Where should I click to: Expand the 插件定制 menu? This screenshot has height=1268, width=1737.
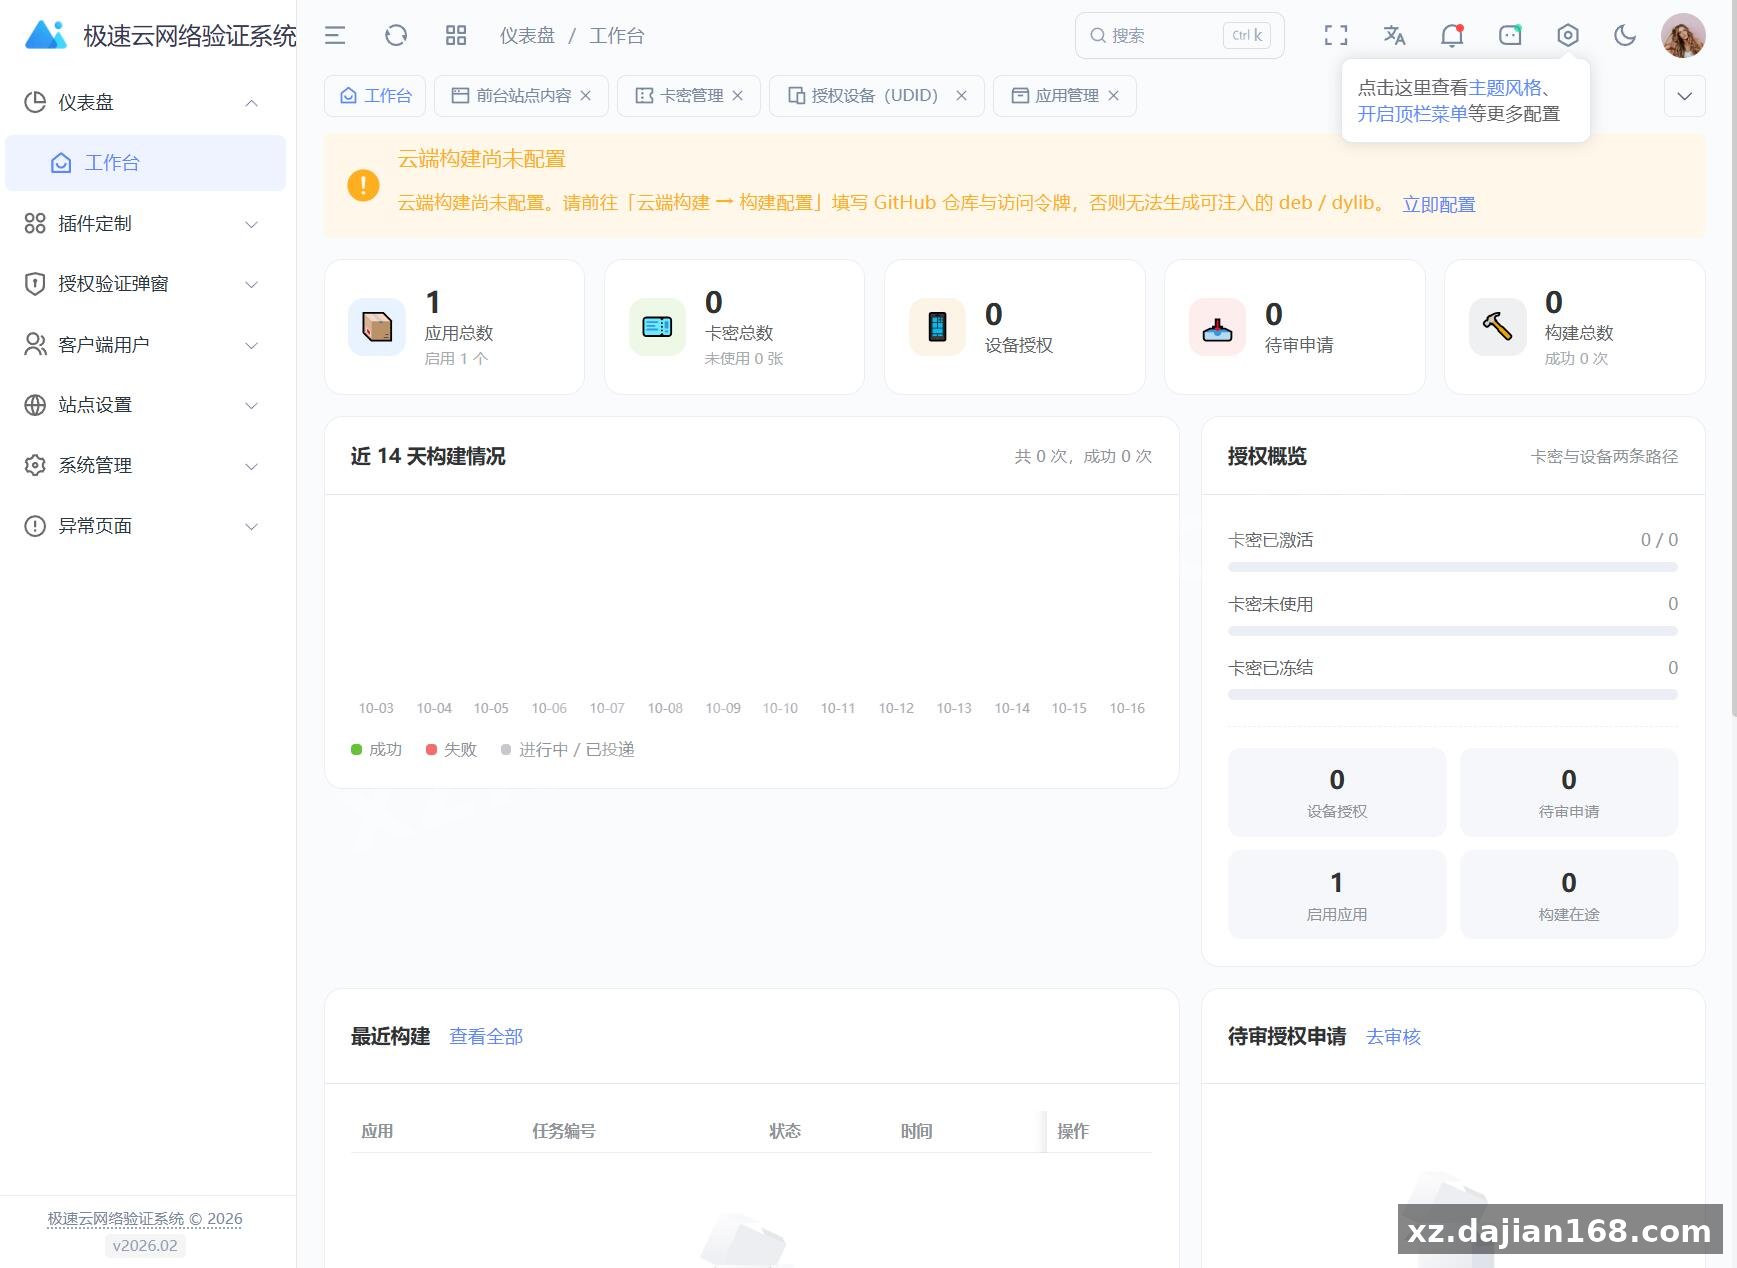[145, 224]
